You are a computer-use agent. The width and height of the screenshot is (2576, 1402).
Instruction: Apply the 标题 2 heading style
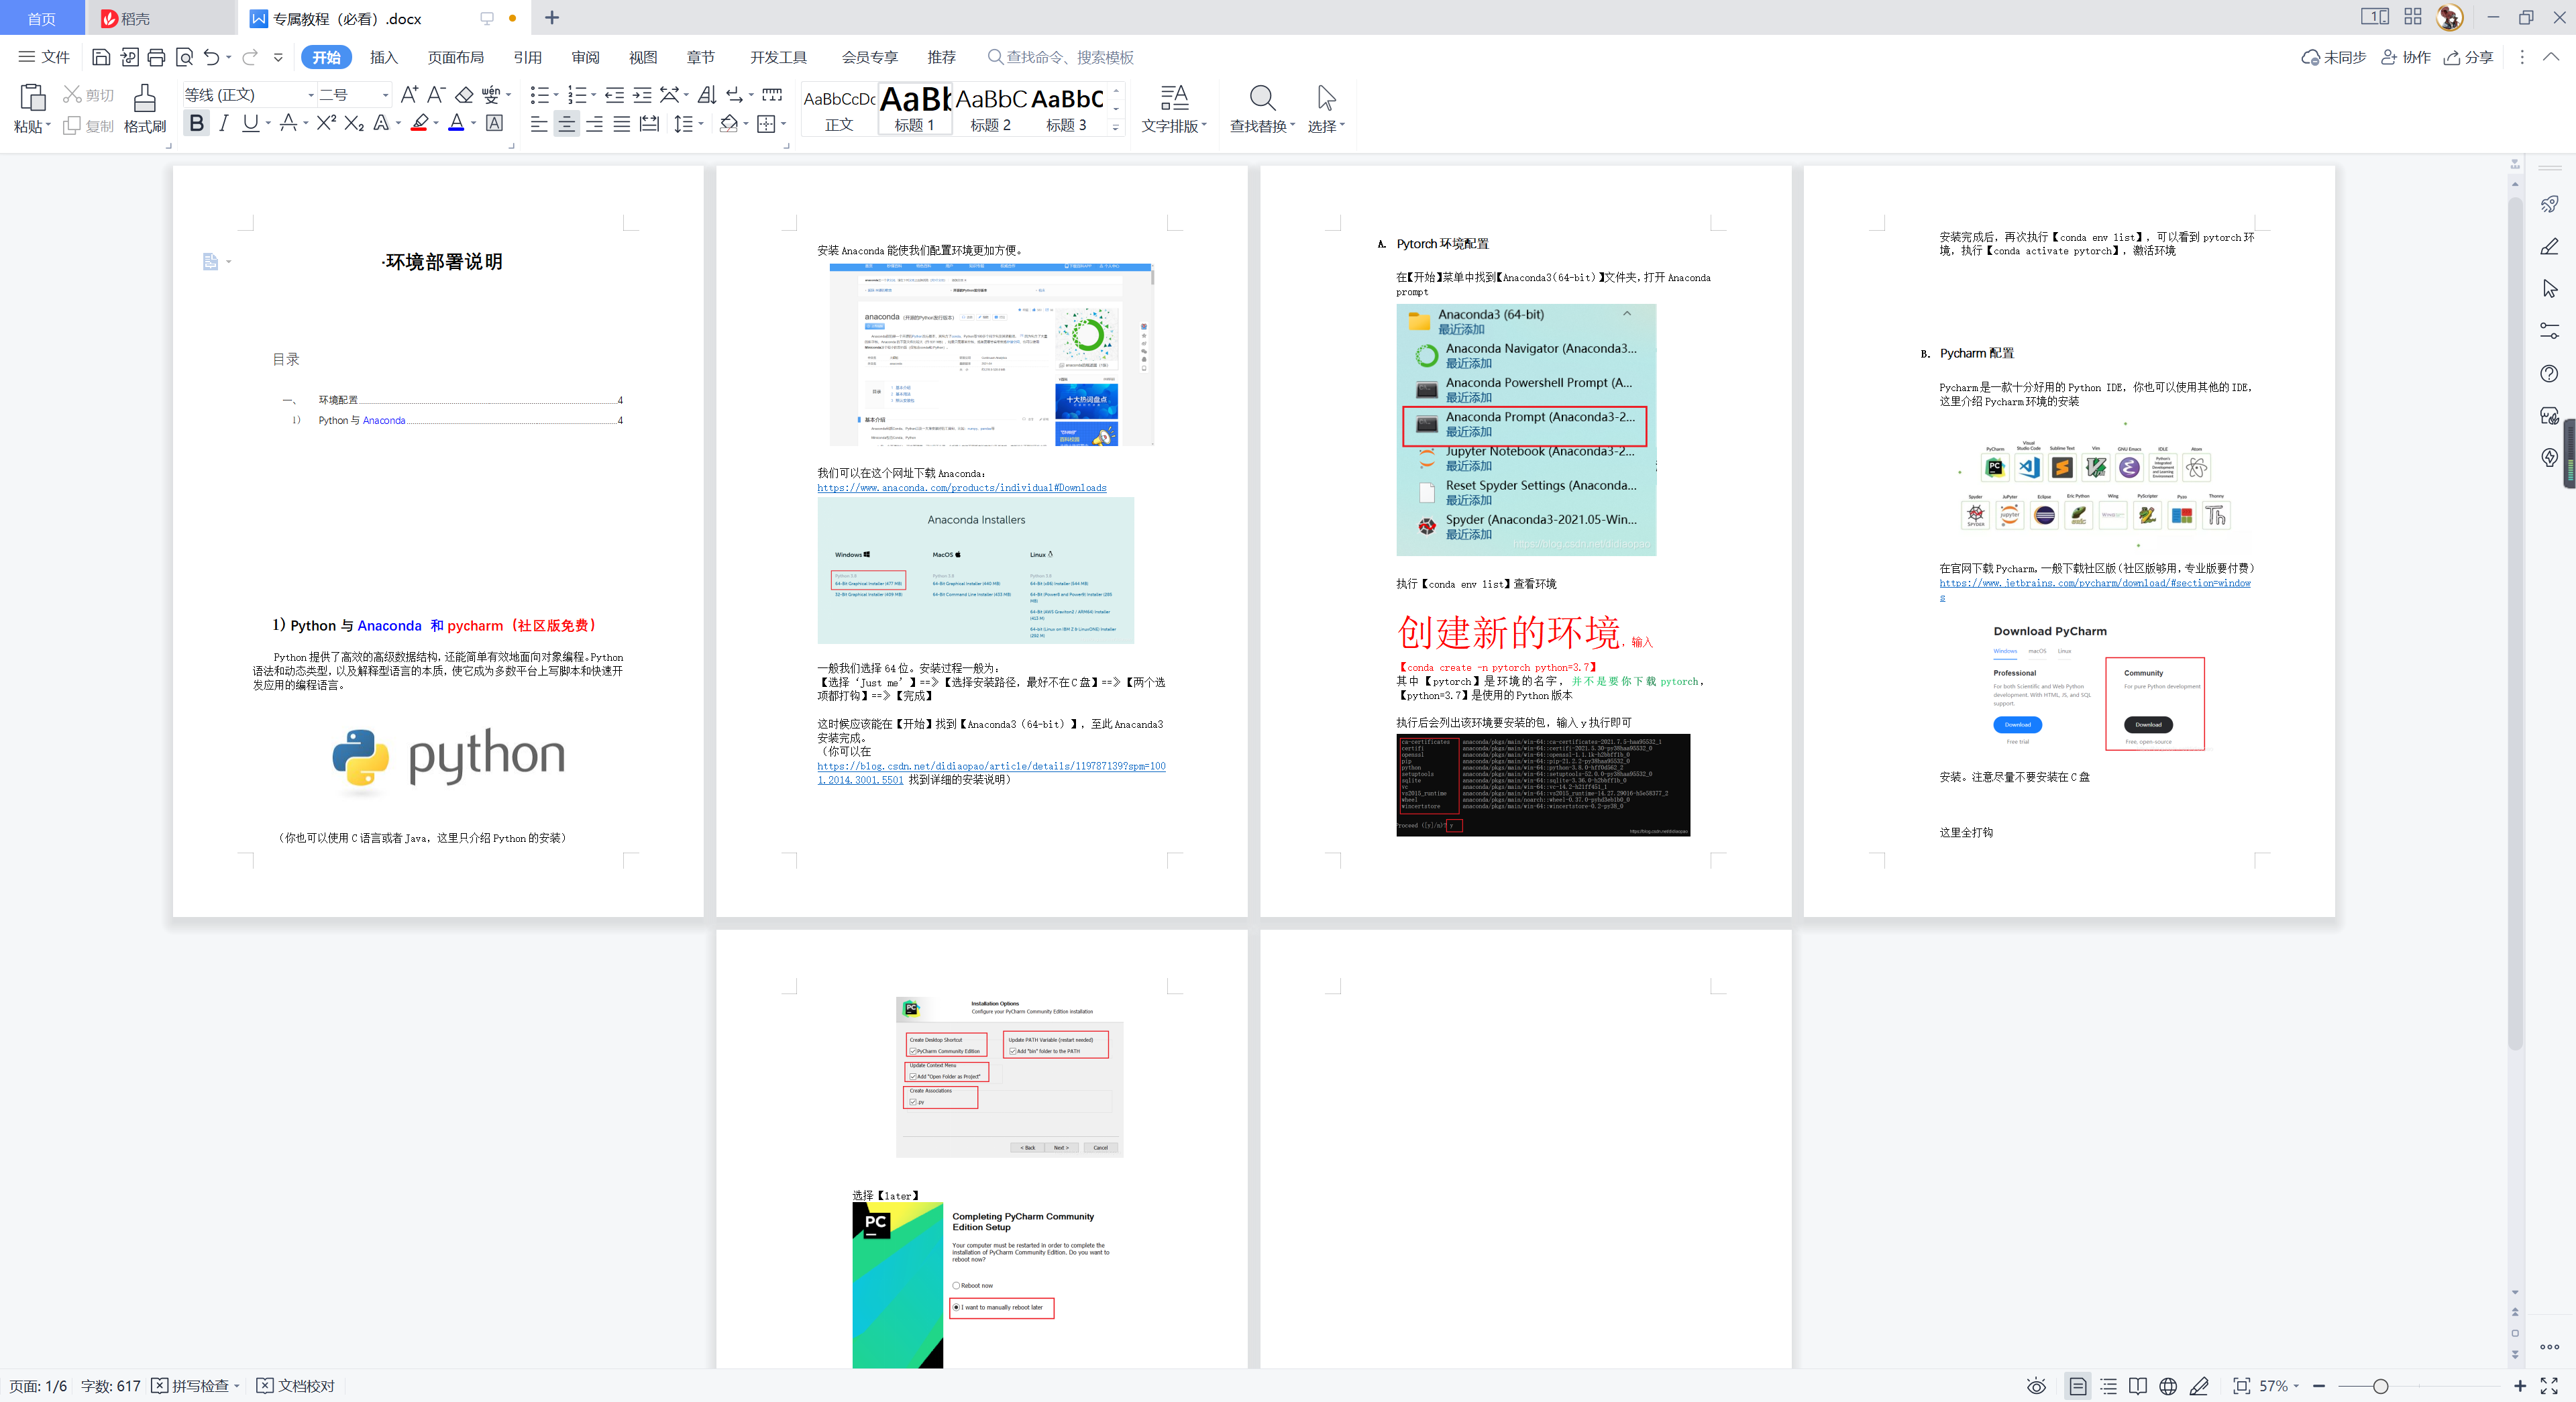point(990,109)
